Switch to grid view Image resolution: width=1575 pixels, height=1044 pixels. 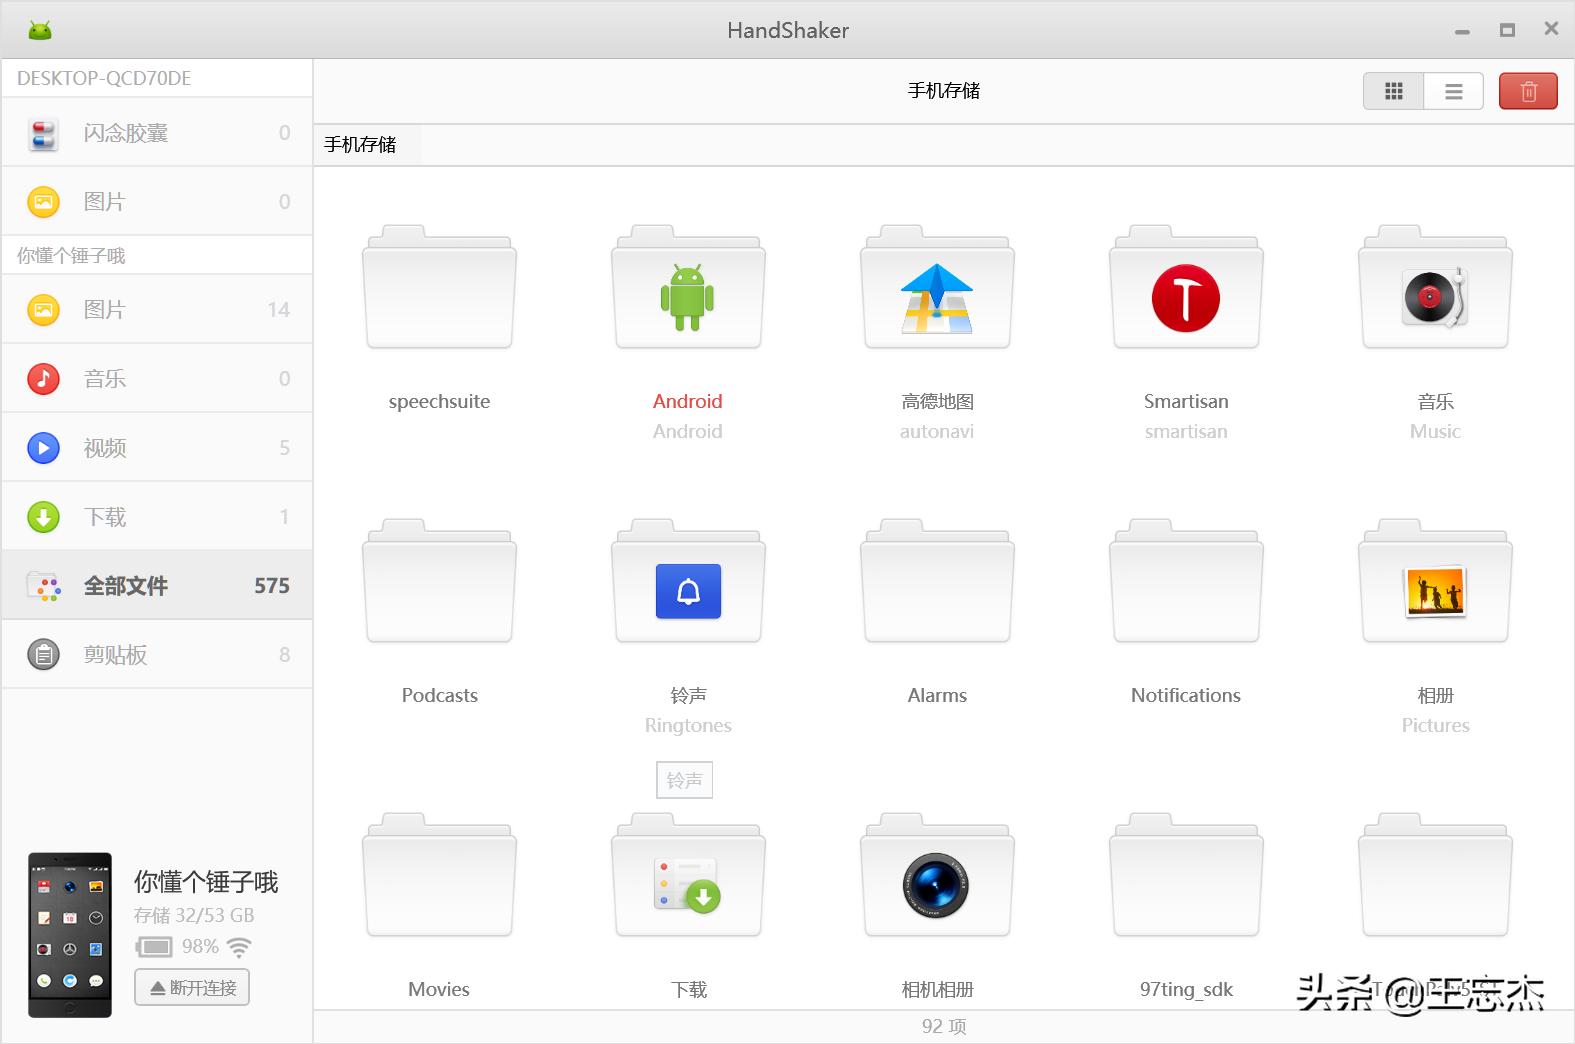pos(1393,91)
